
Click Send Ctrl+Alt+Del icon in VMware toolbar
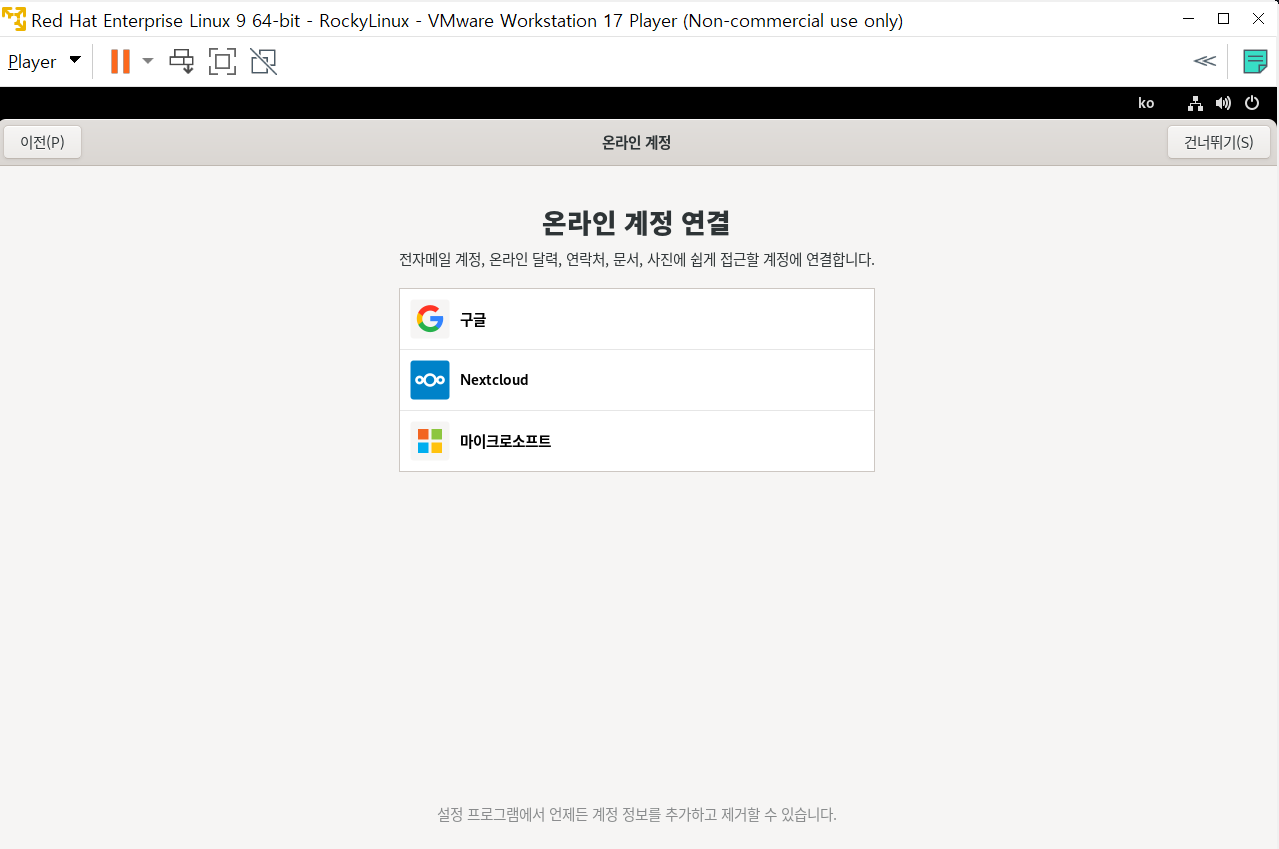[x=181, y=61]
